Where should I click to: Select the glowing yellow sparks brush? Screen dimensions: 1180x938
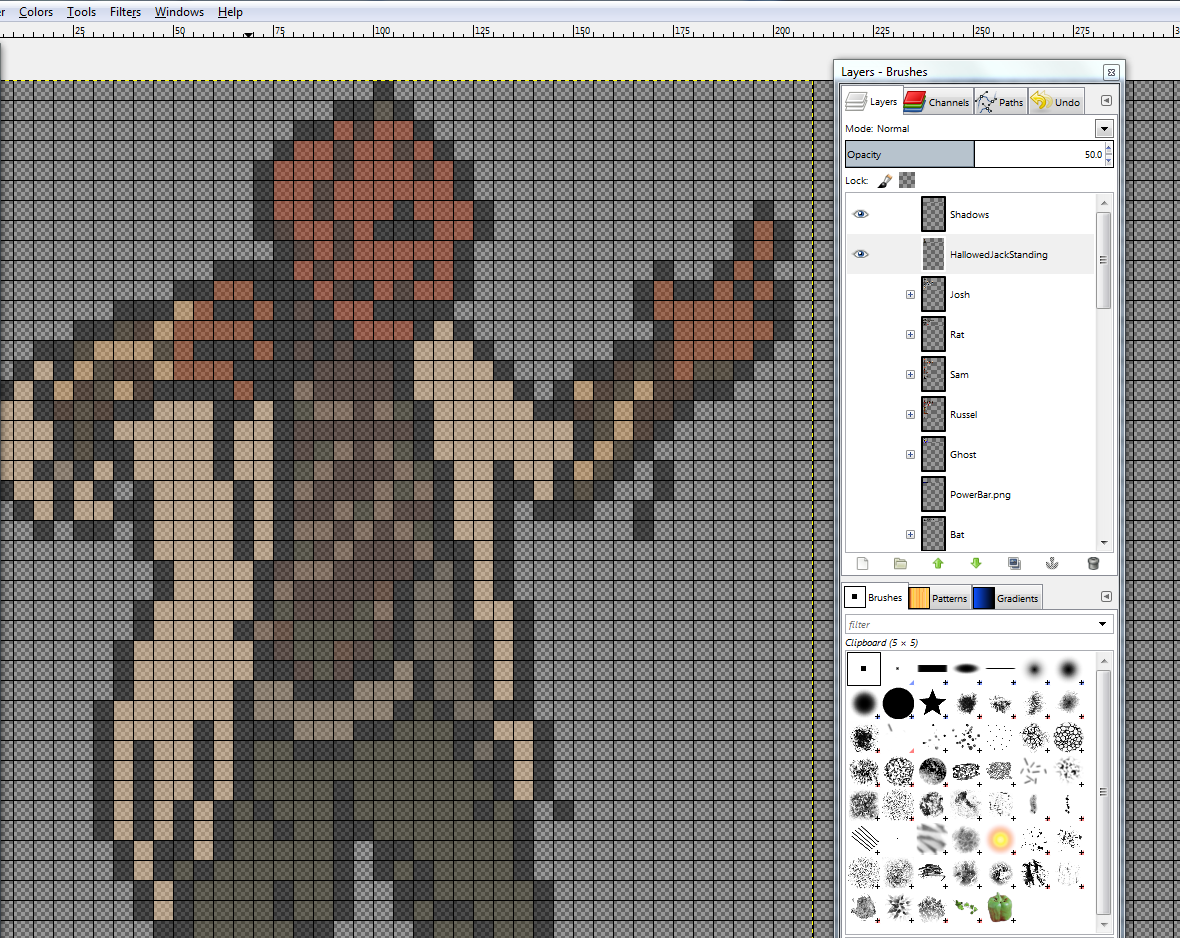1000,839
